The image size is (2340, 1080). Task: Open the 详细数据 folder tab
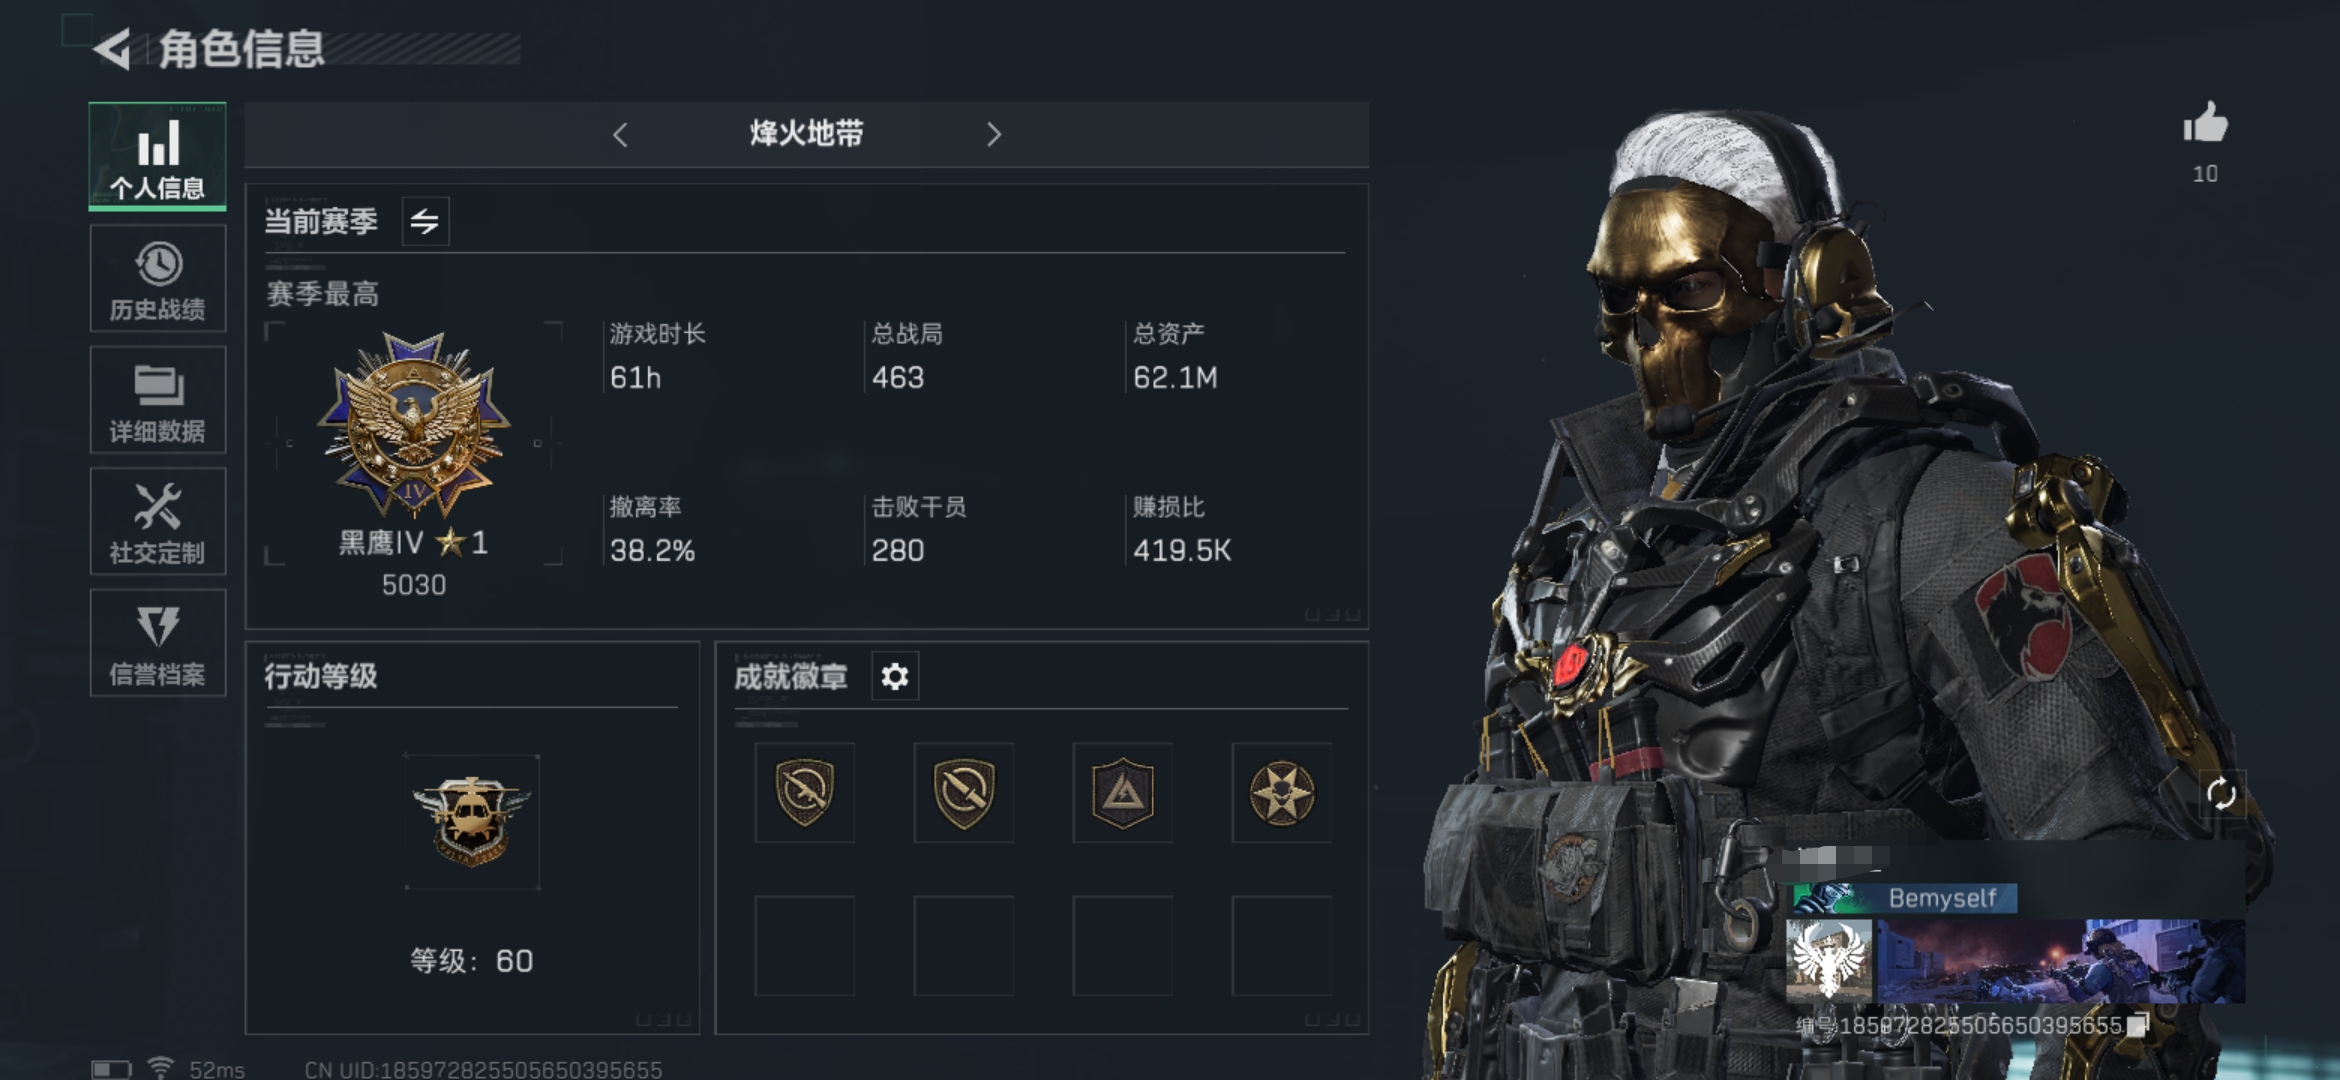pos(158,400)
